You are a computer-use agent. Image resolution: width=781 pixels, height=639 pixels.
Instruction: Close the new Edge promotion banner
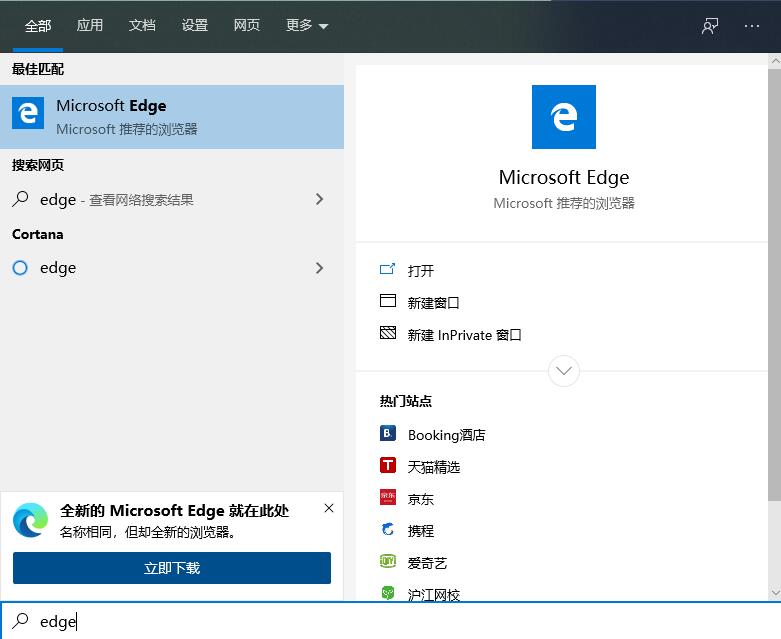pyautogui.click(x=329, y=508)
